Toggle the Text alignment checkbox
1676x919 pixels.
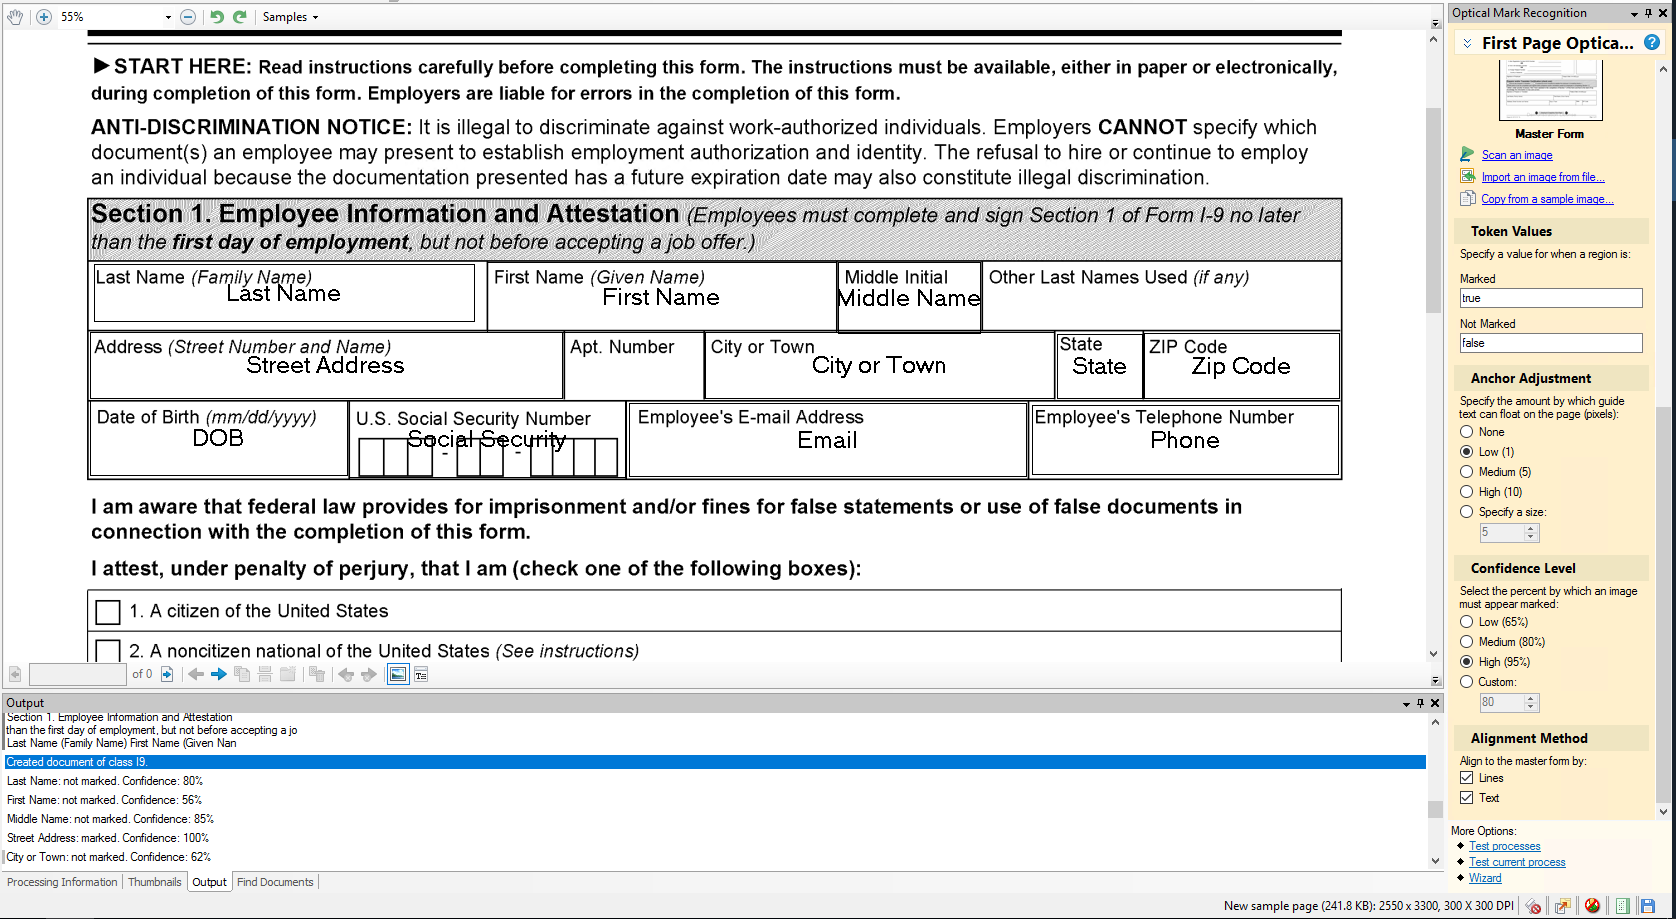(x=1467, y=798)
